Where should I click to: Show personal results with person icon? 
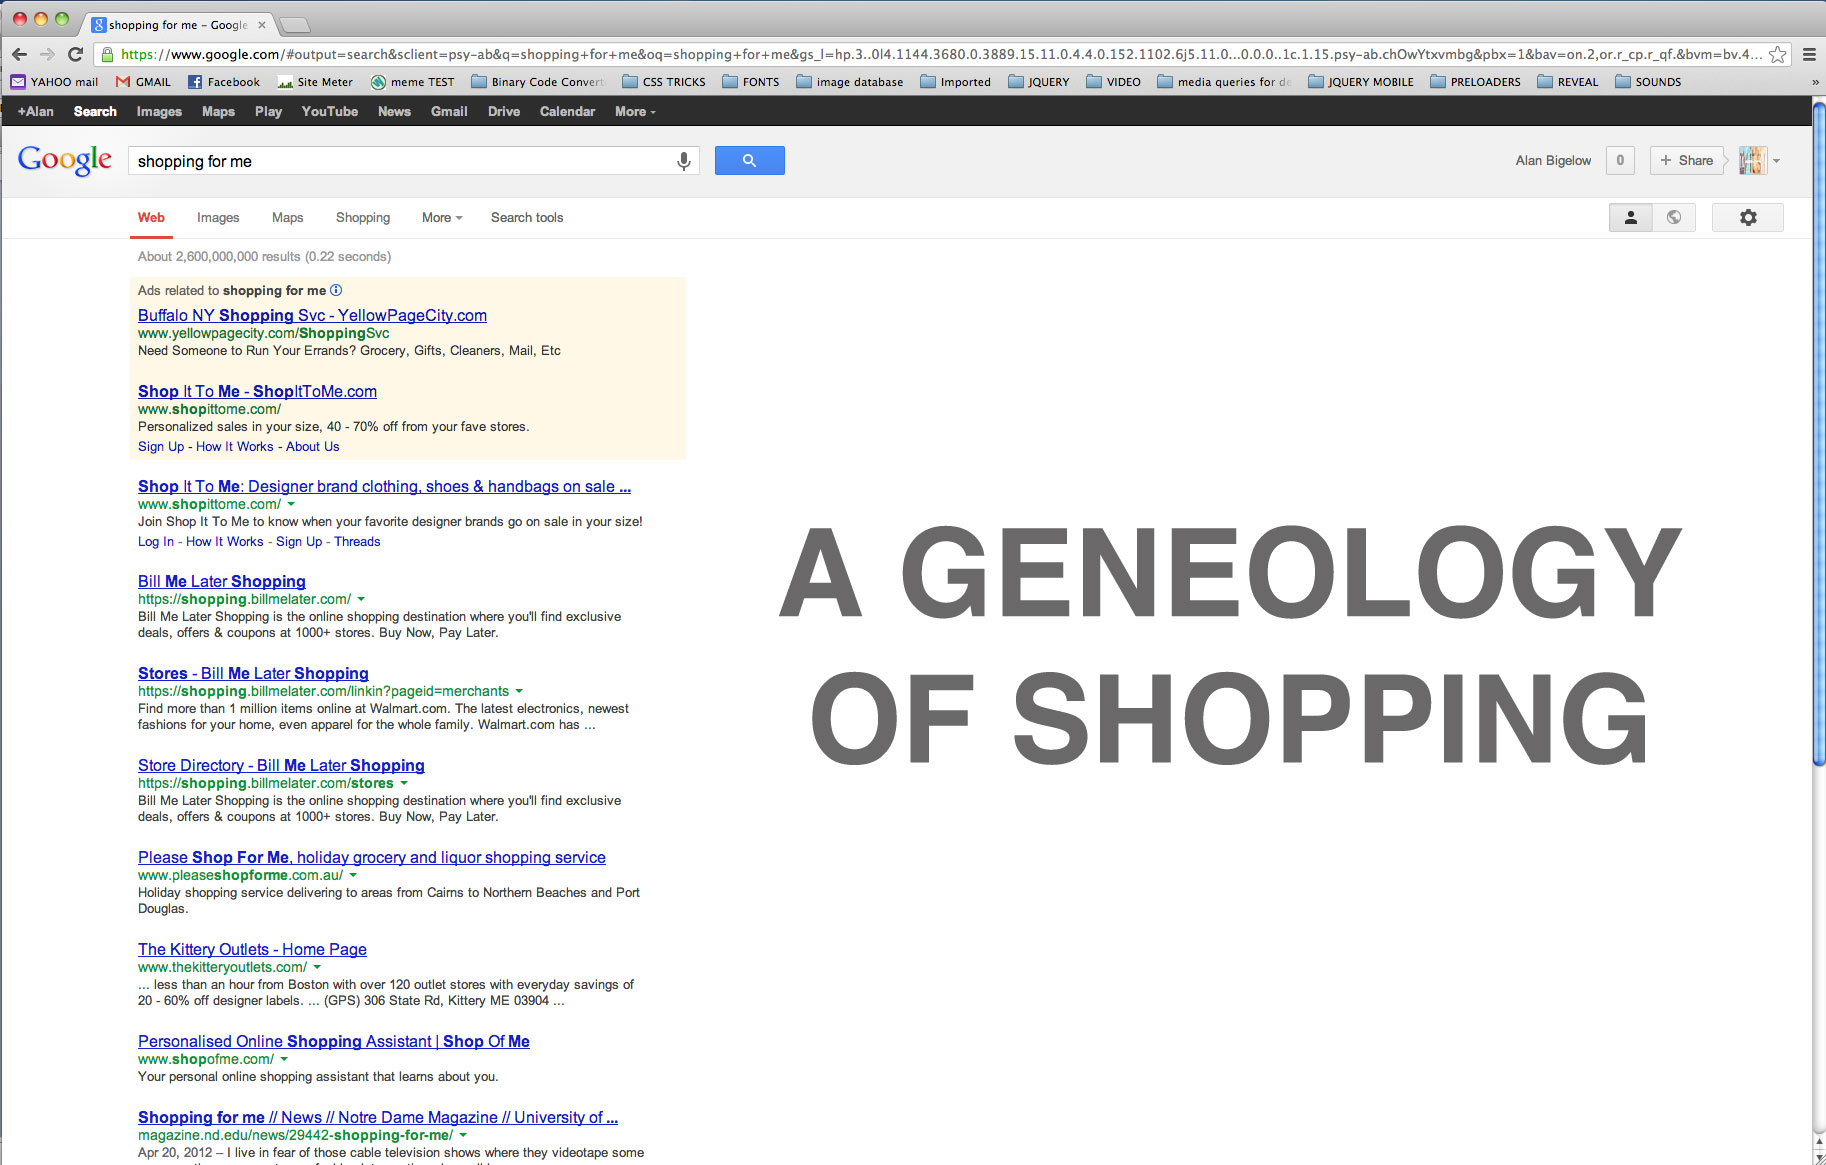tap(1630, 217)
